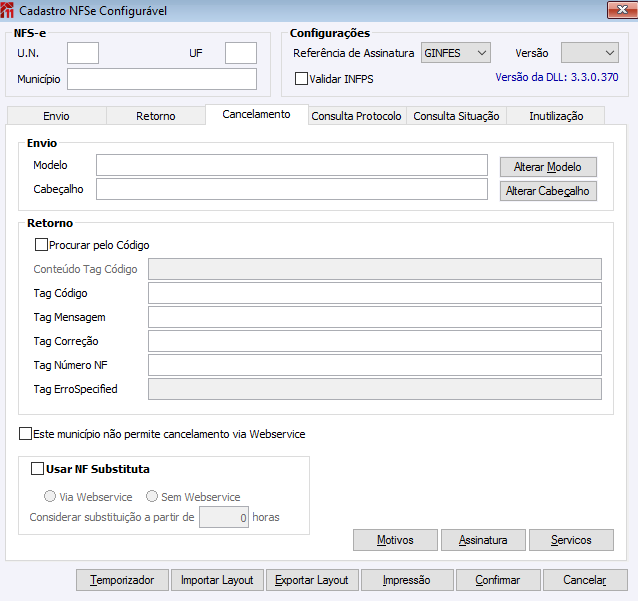Viewport: 638px width, 601px height.
Task: Open the Referência de Assinatura dropdown
Action: click(456, 53)
